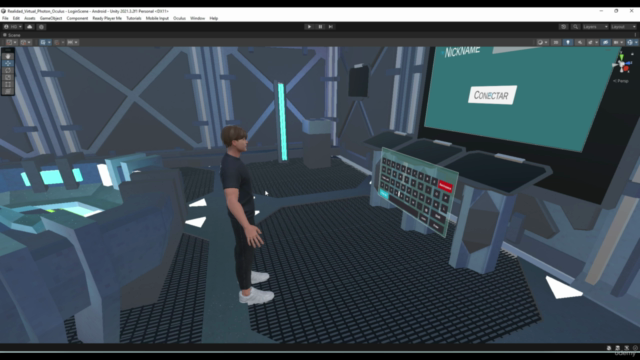Image resolution: width=640 pixels, height=360 pixels.
Task: Select the Rotate tool
Action: (8, 70)
